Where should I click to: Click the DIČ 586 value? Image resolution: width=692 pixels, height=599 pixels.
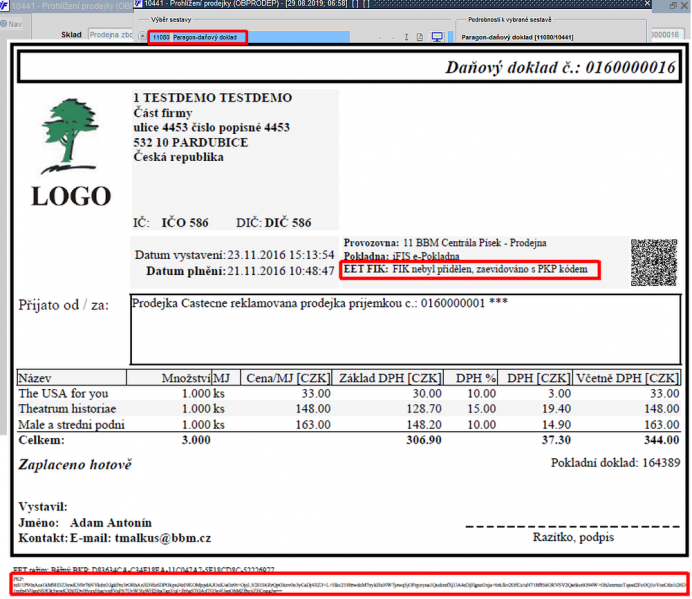click(x=288, y=223)
